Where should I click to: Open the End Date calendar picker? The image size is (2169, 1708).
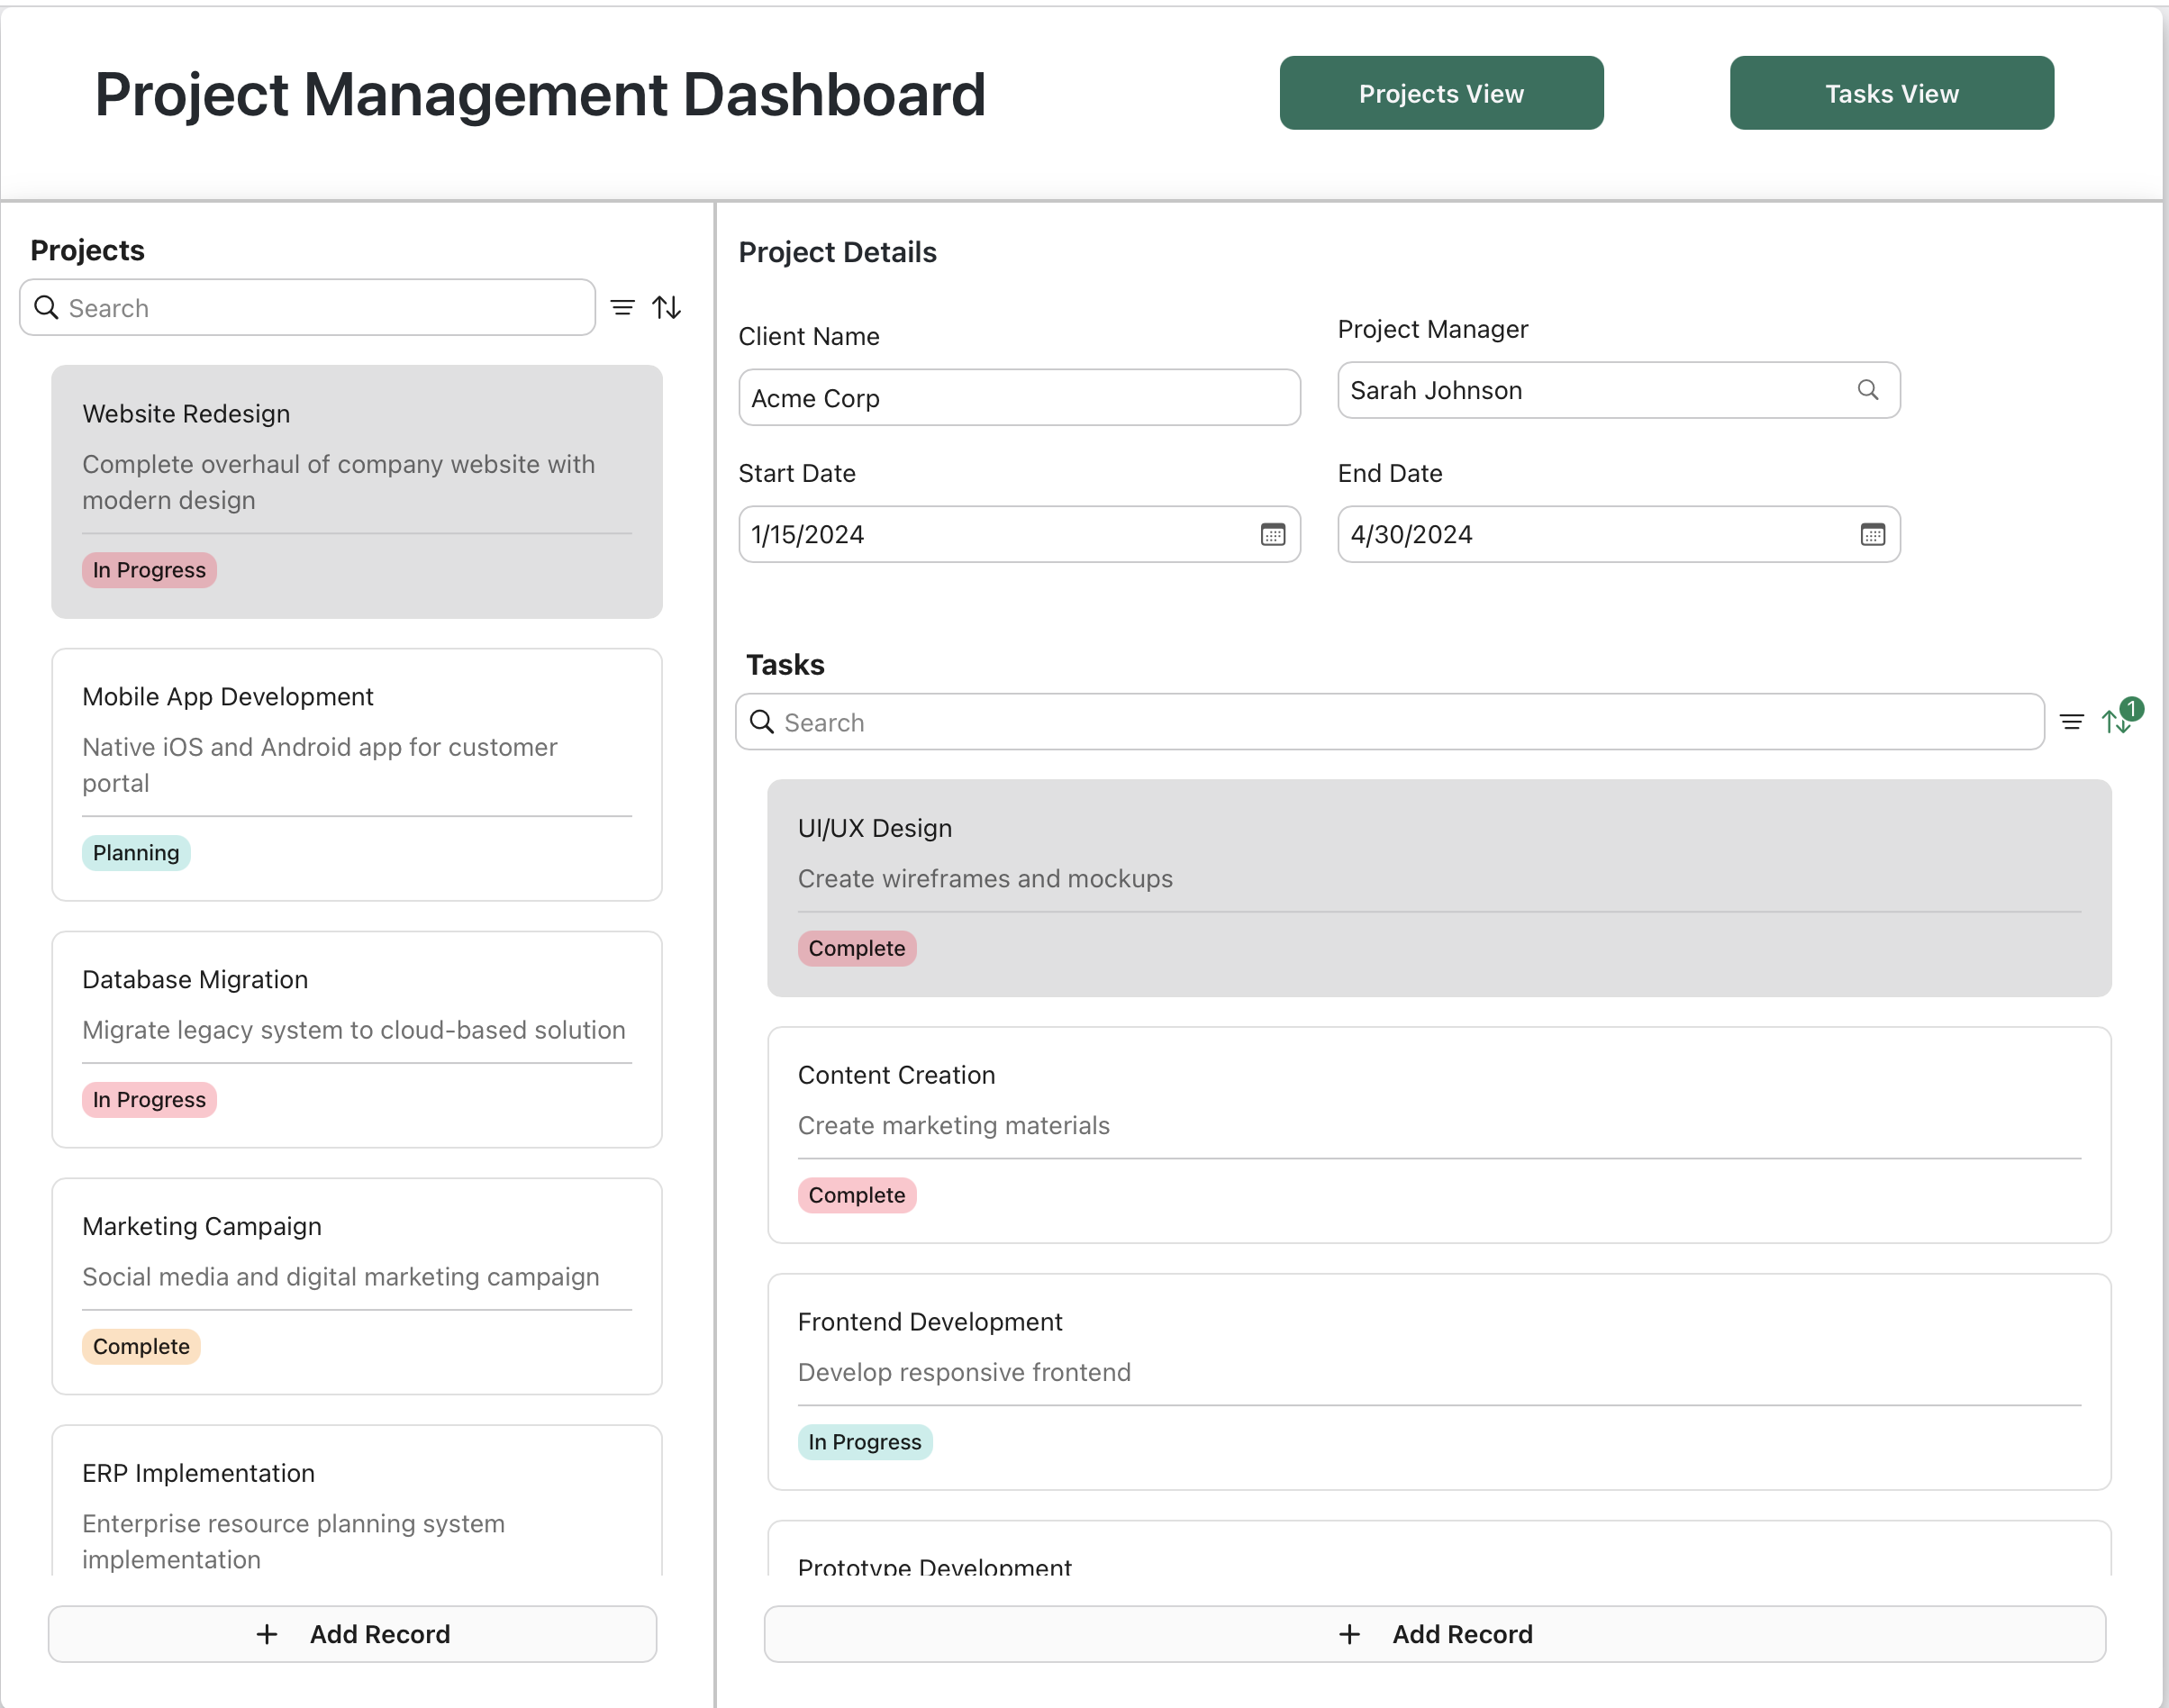[x=1872, y=534]
